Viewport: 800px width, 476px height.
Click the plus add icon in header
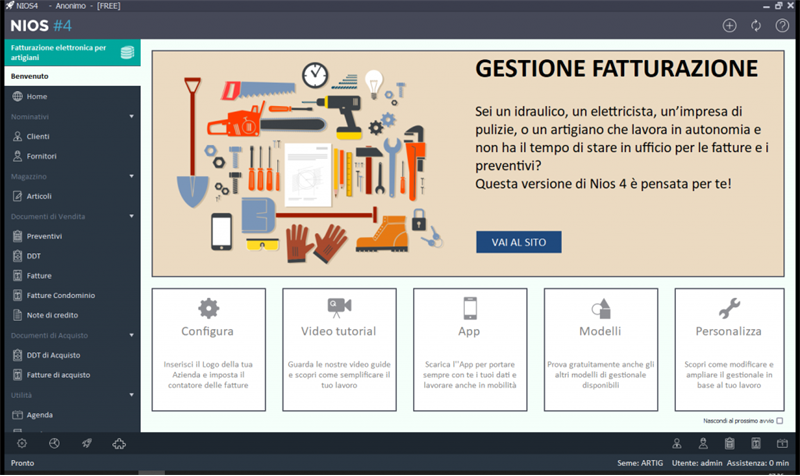point(730,26)
